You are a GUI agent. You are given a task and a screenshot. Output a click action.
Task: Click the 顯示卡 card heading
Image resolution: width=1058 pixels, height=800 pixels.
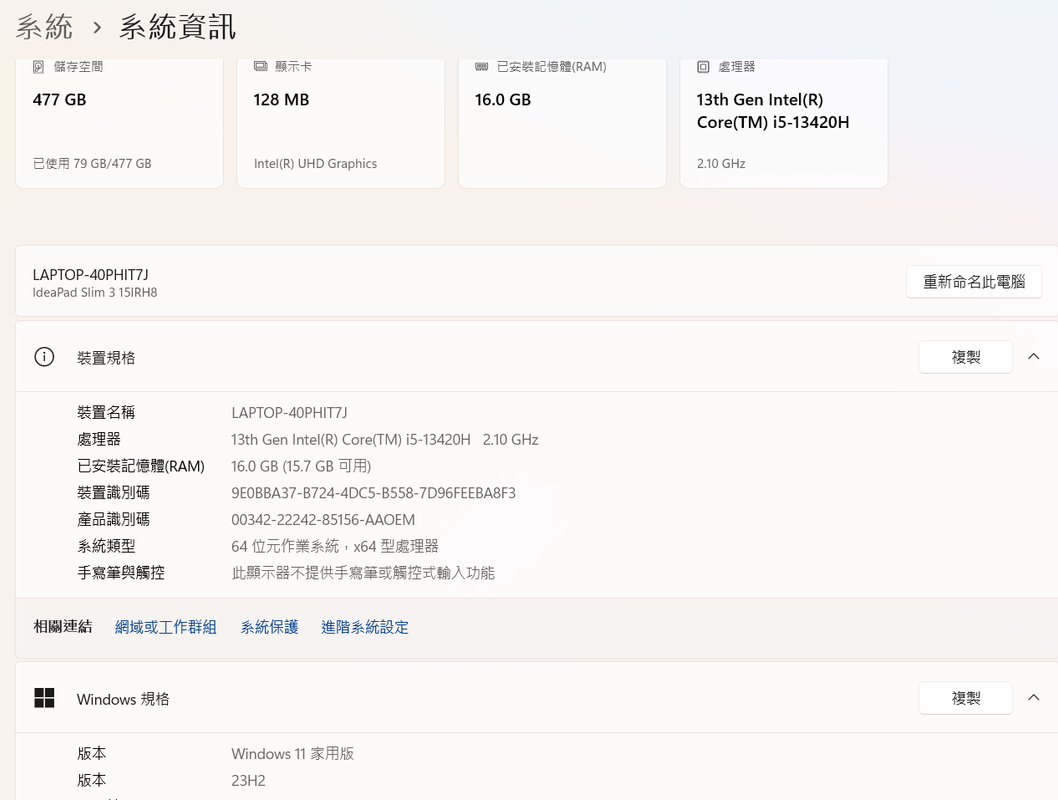pyautogui.click(x=294, y=66)
